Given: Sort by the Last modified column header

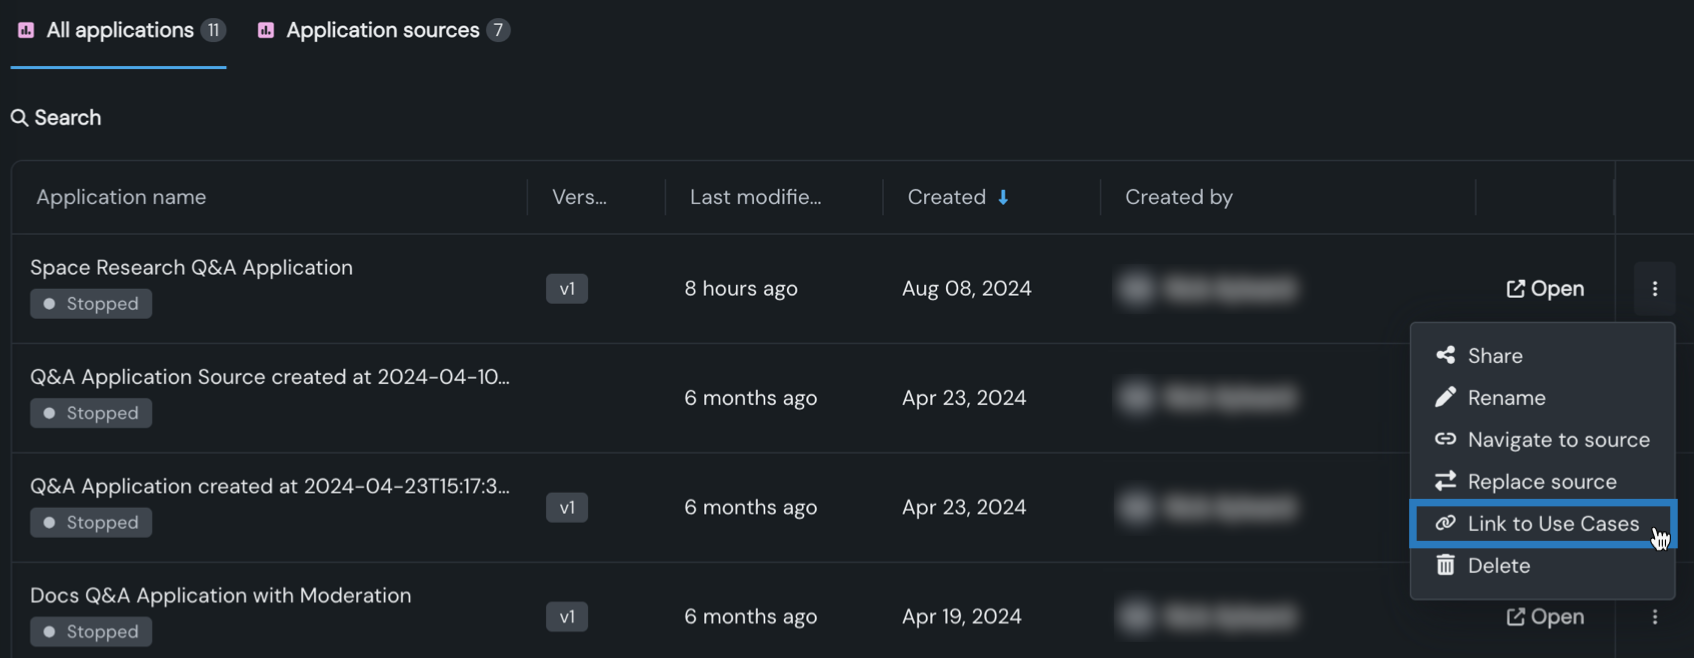Looking at the screenshot, I should pos(755,197).
